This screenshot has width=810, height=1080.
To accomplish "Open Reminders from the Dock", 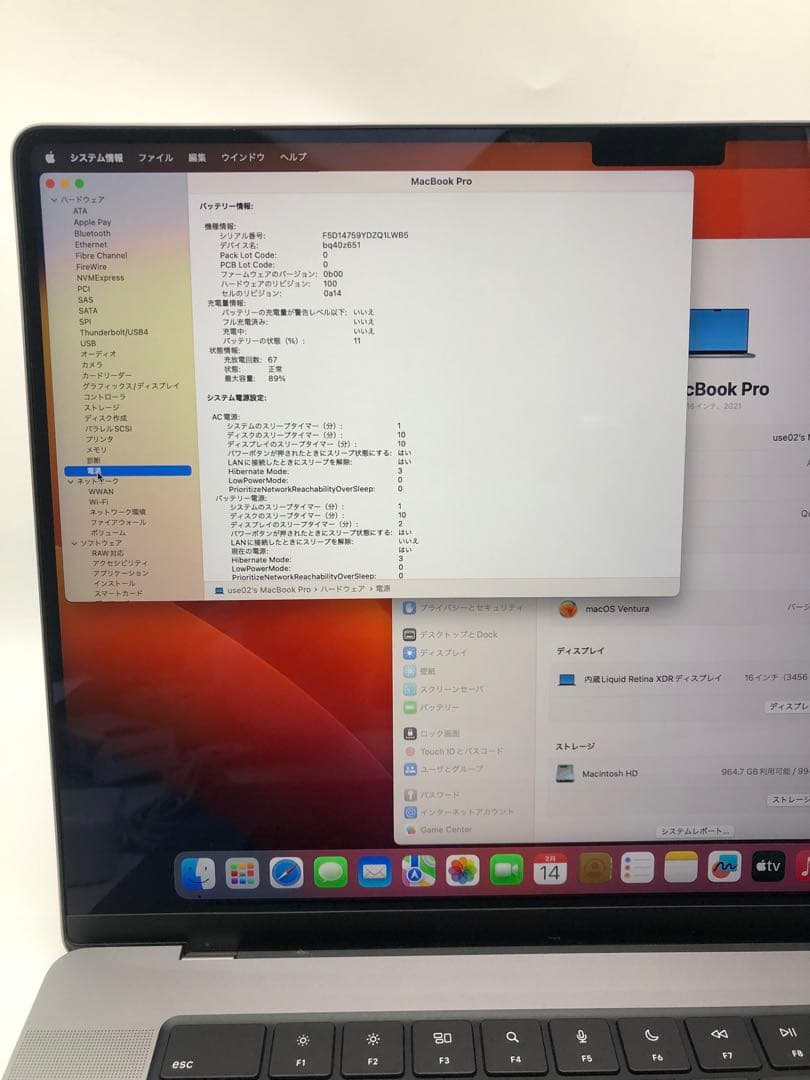I will pyautogui.click(x=638, y=869).
